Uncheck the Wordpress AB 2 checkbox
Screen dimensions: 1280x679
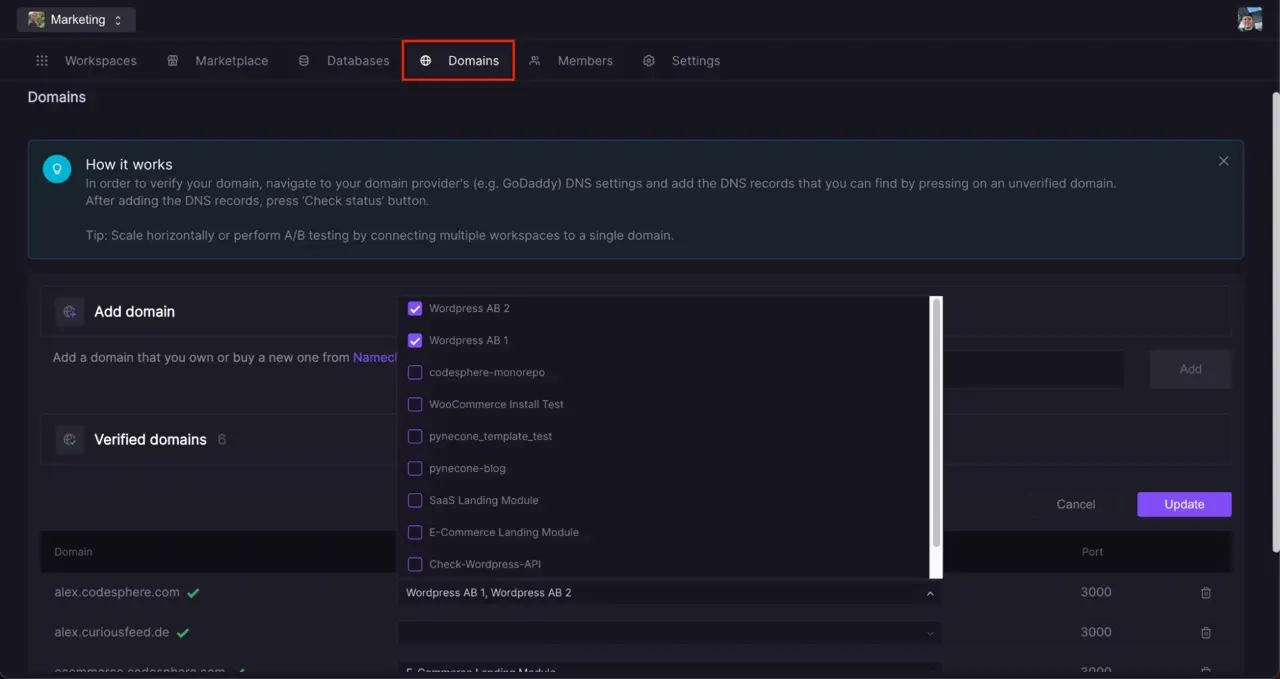click(415, 309)
